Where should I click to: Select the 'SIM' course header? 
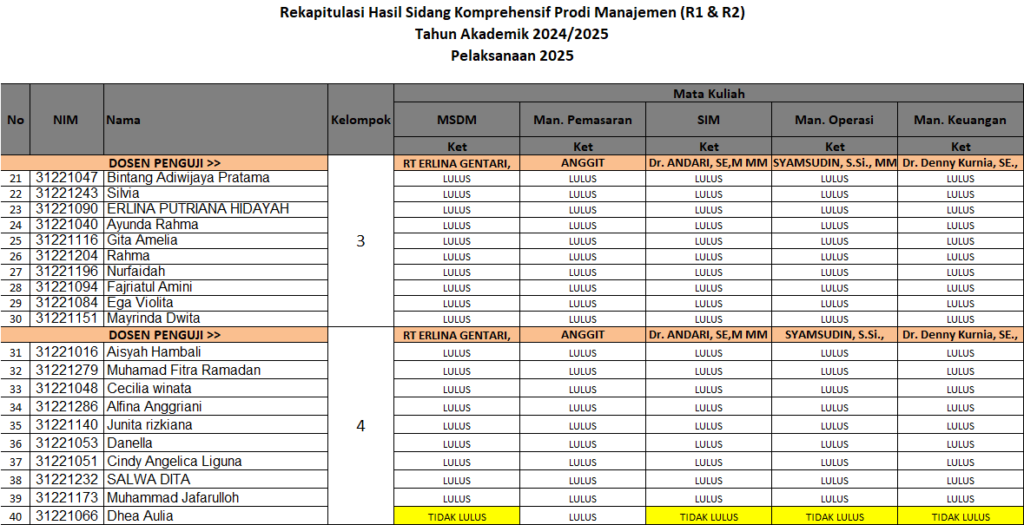[709, 120]
